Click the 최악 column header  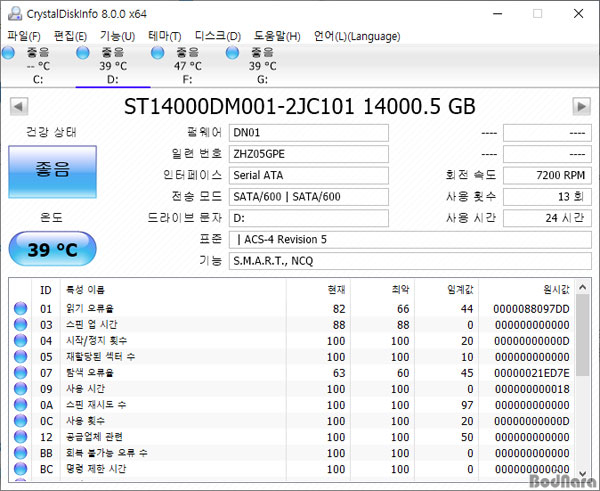(382, 290)
